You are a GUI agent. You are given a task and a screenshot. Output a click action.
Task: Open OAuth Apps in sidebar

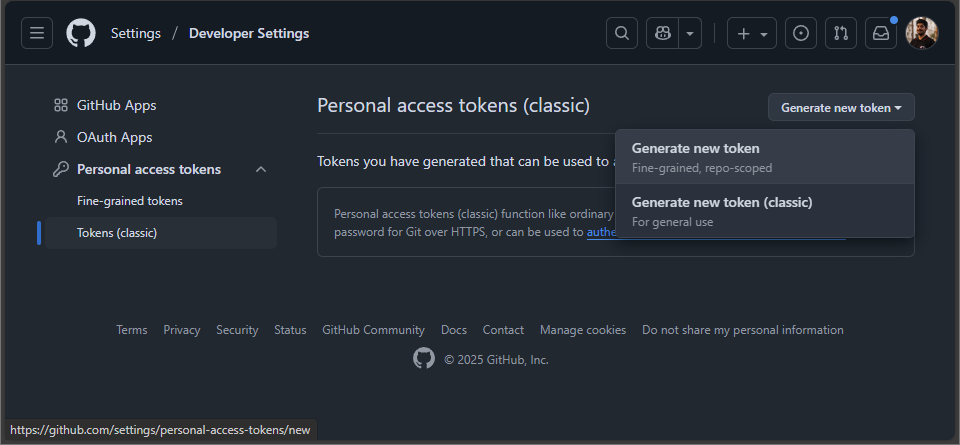click(114, 137)
